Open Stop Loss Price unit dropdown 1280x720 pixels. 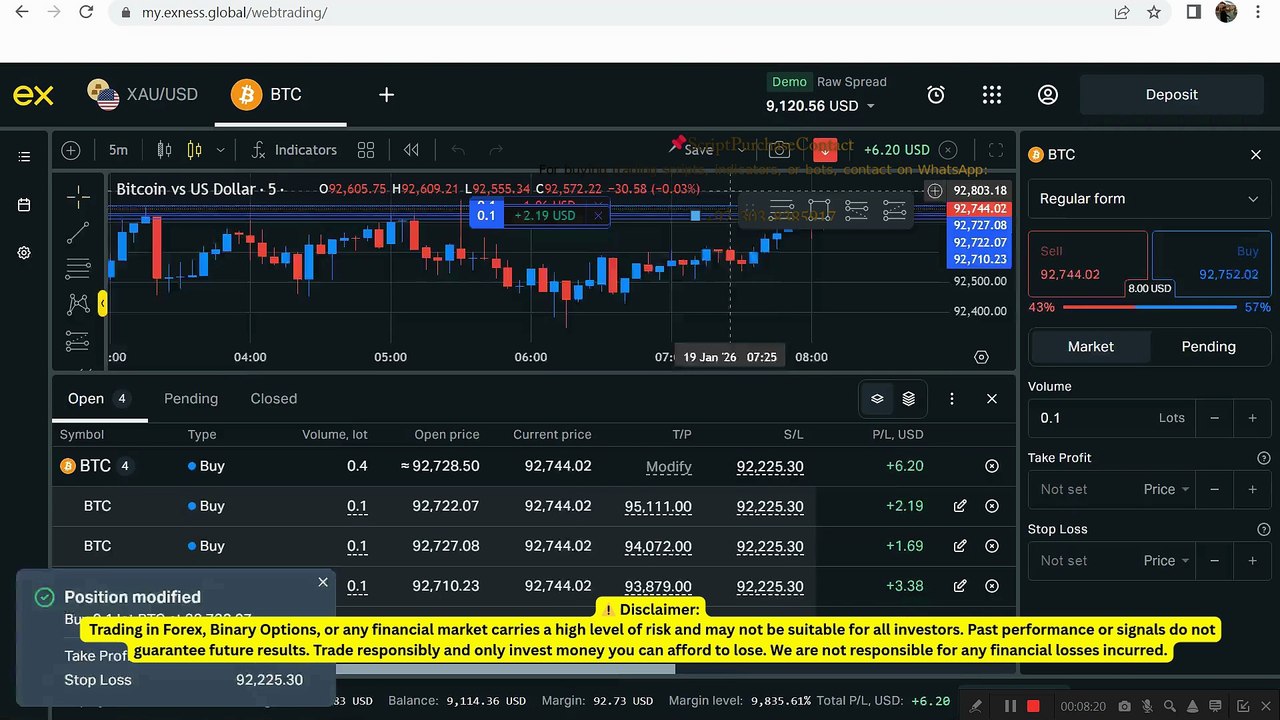click(1166, 560)
